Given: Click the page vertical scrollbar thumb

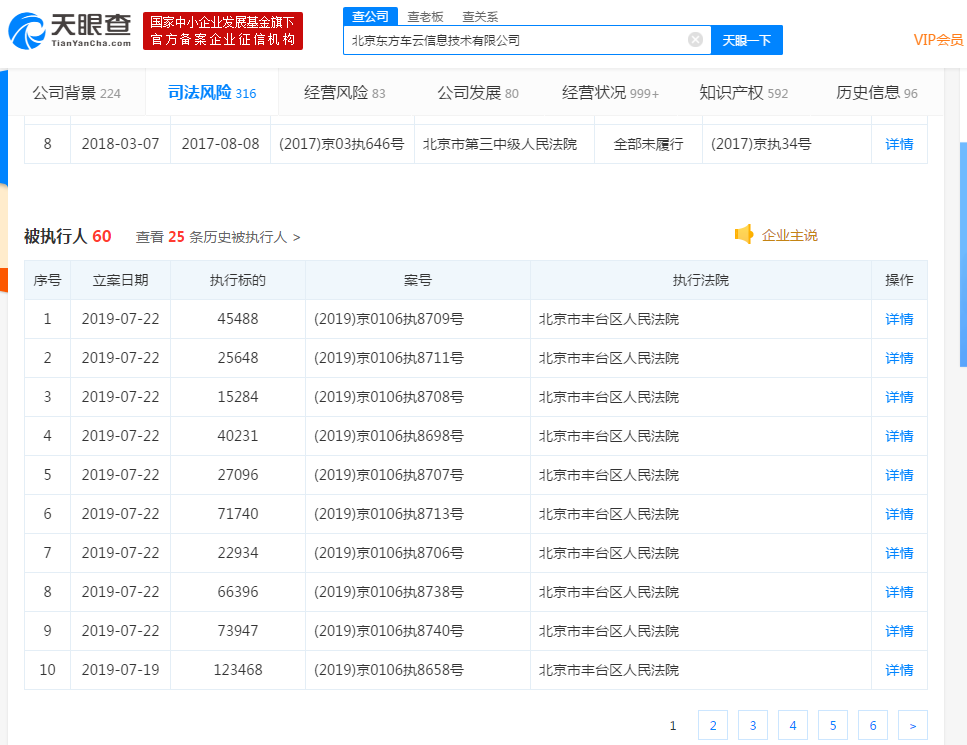Looking at the screenshot, I should pyautogui.click(x=963, y=254).
